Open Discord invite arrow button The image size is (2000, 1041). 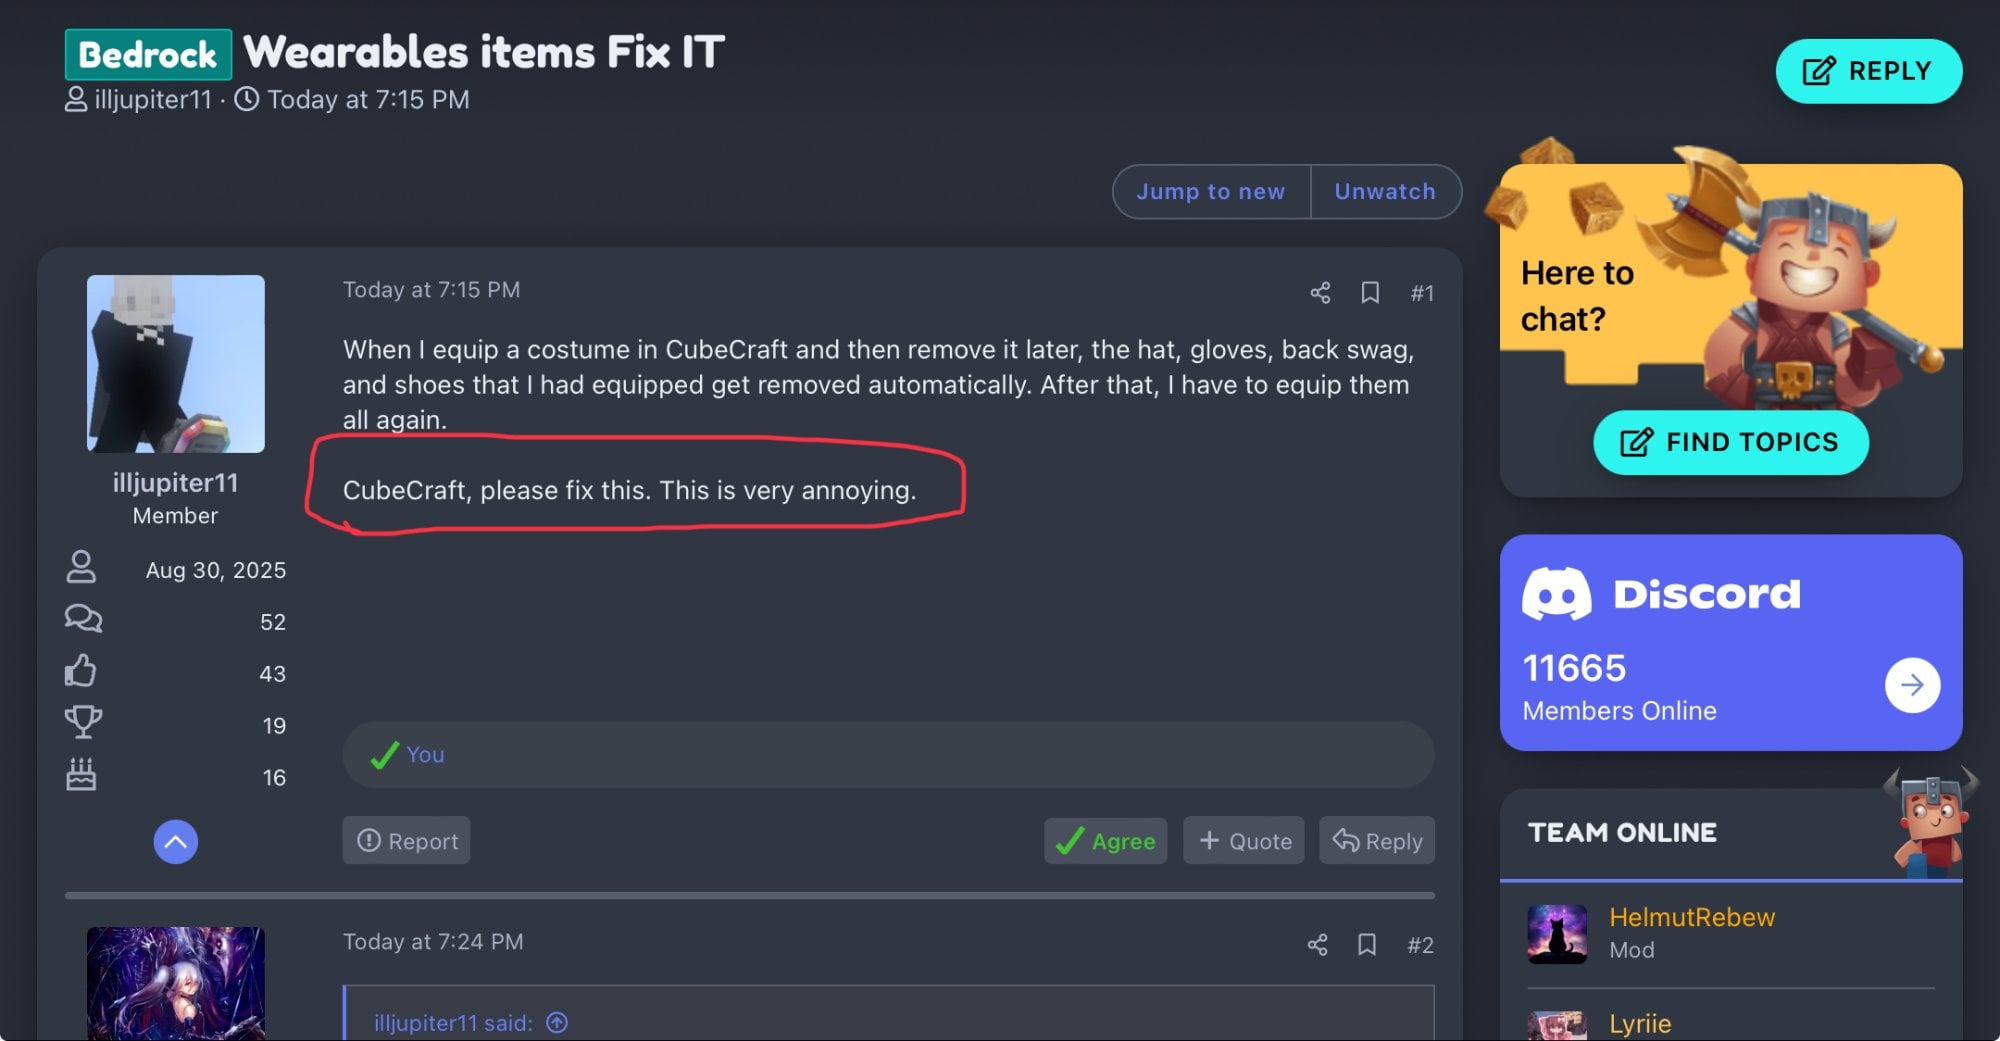tap(1912, 685)
